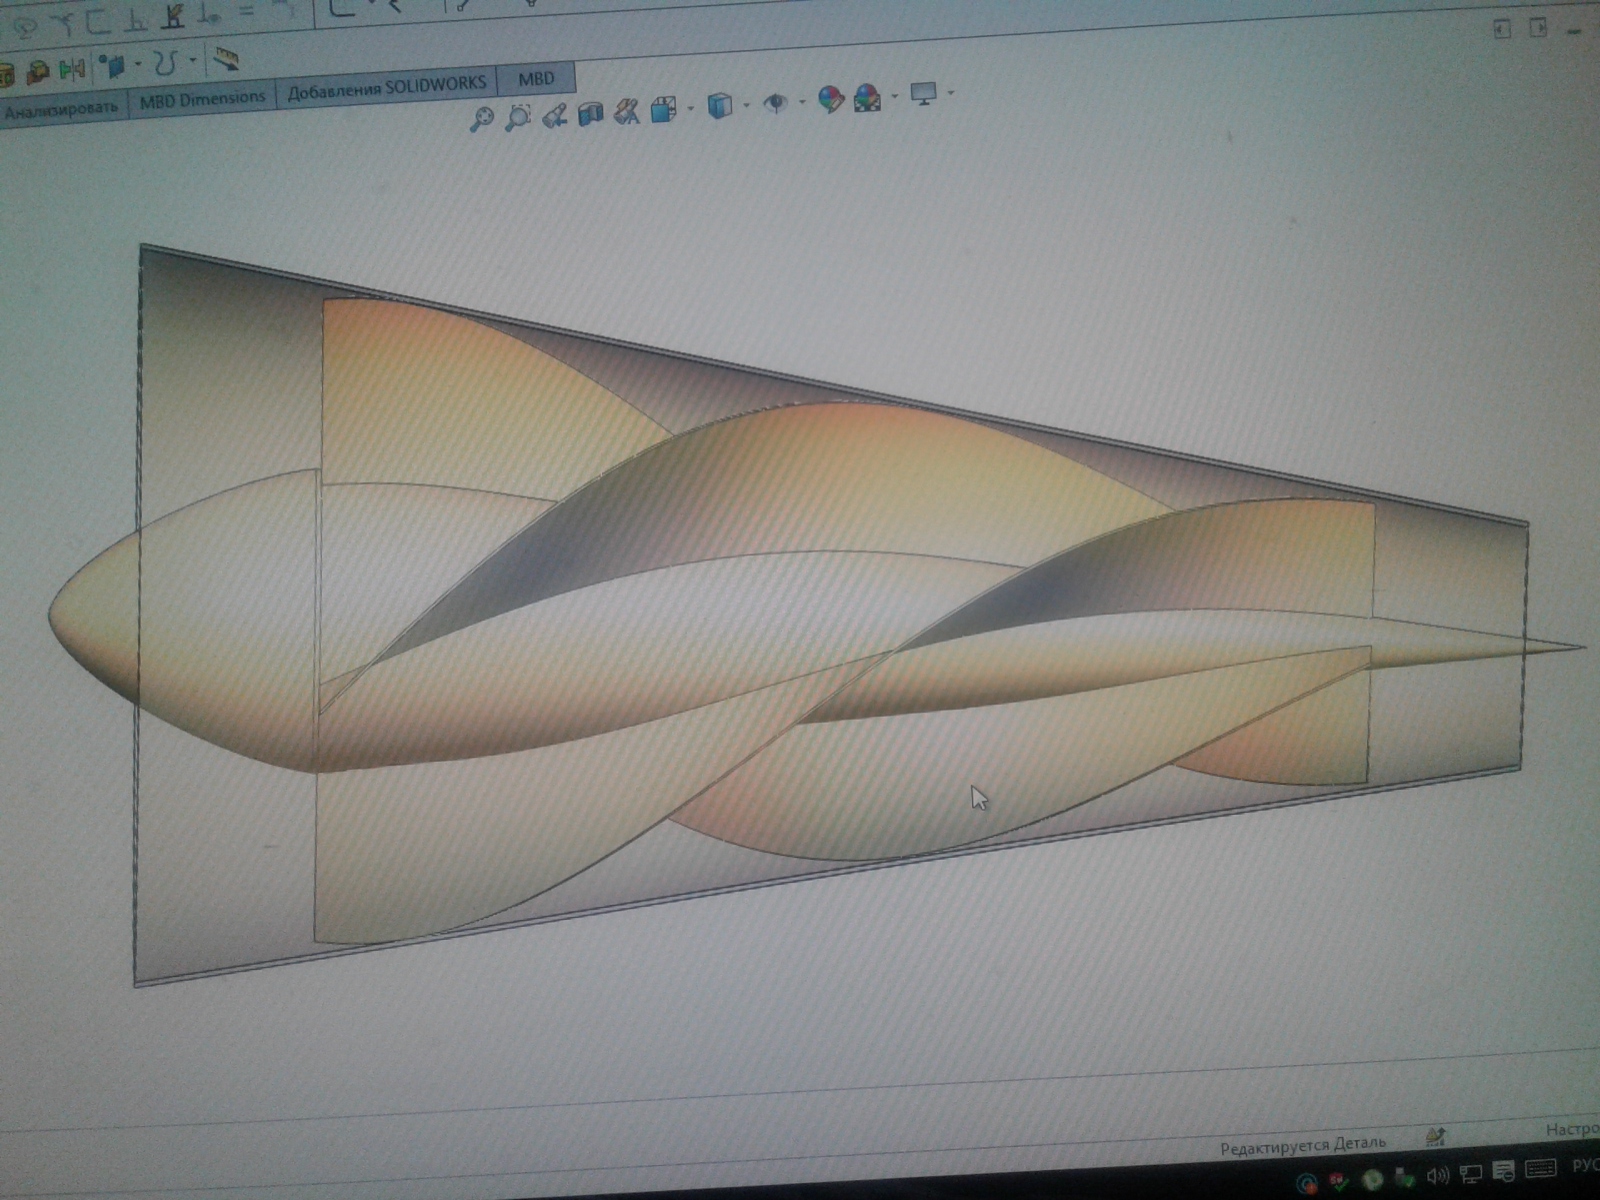
Task: Click the Apply Scene icon
Action: point(867,98)
